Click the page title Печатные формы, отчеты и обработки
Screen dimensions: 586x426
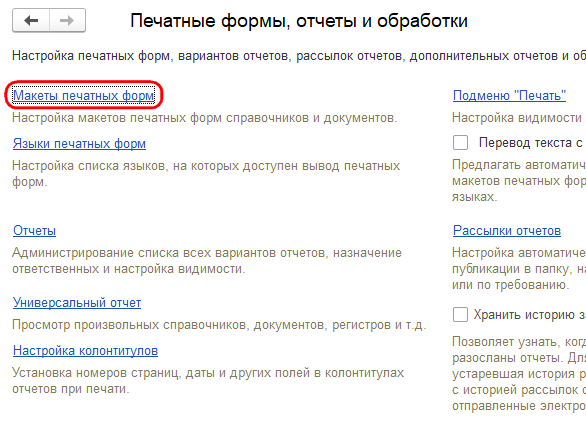click(x=299, y=21)
